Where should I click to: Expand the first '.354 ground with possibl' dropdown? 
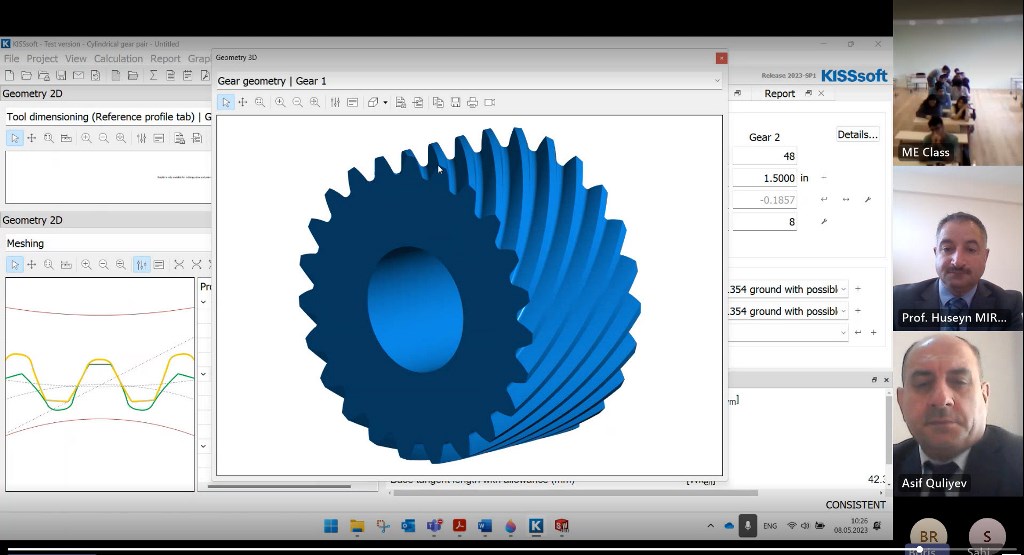[843, 289]
